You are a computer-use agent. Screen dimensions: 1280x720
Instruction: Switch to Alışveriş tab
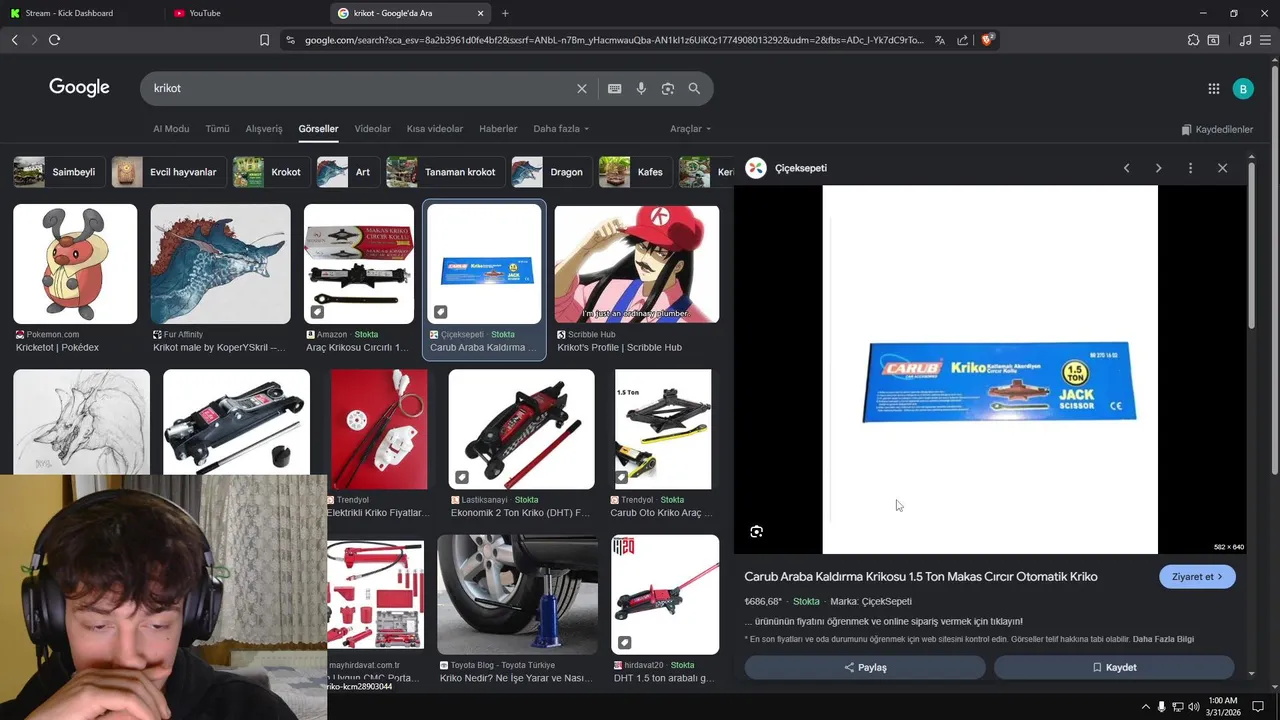pos(264,129)
